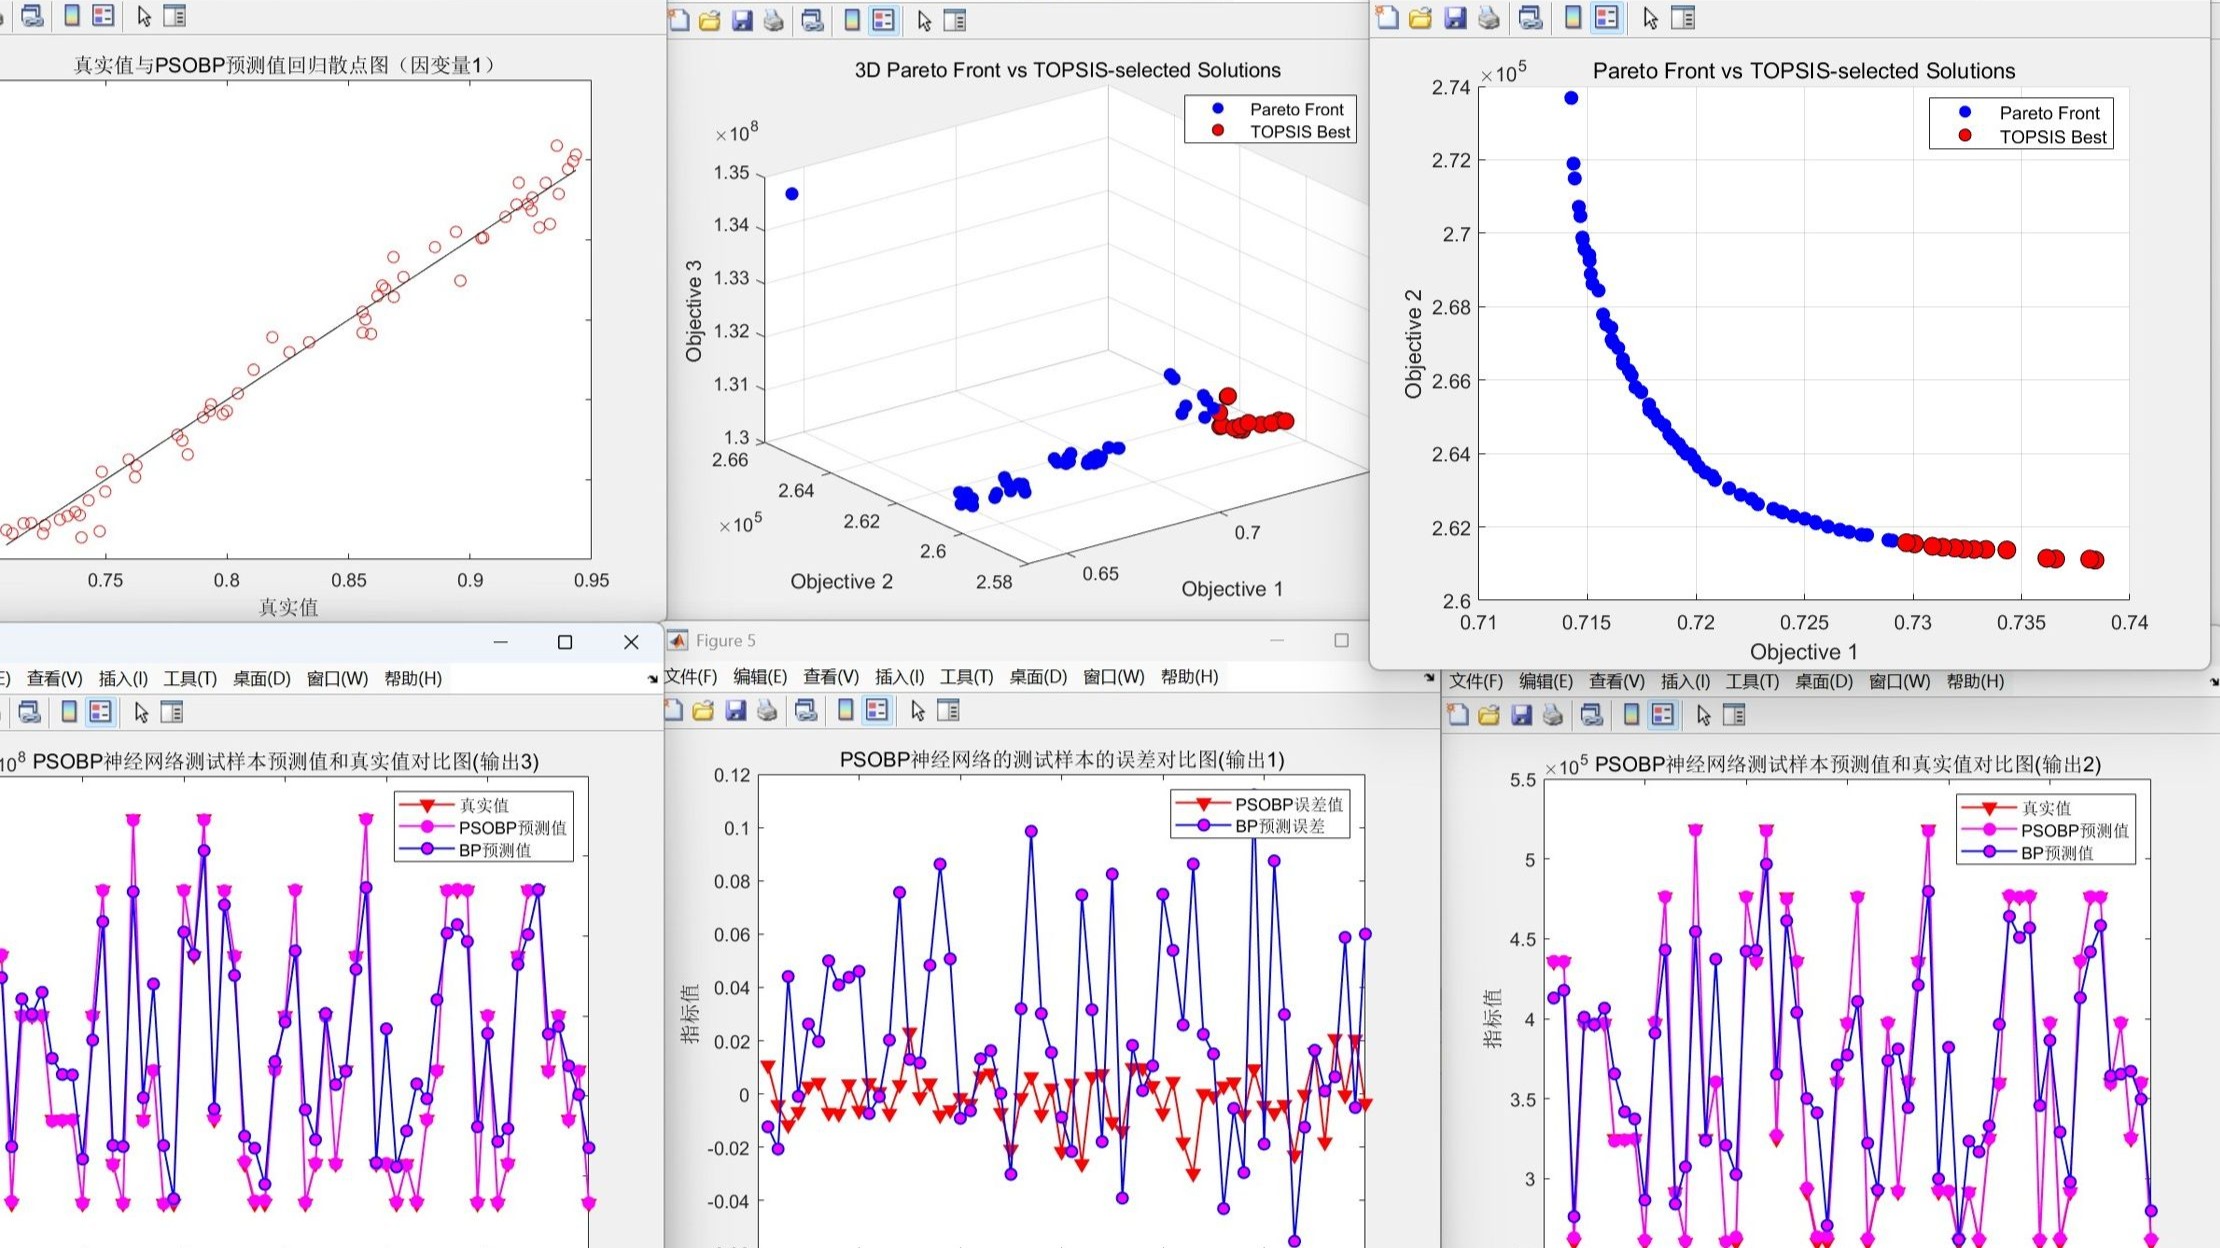Open 帮助(H) menu in 输出2 figure window
The image size is (2220, 1248).
coord(1975,682)
